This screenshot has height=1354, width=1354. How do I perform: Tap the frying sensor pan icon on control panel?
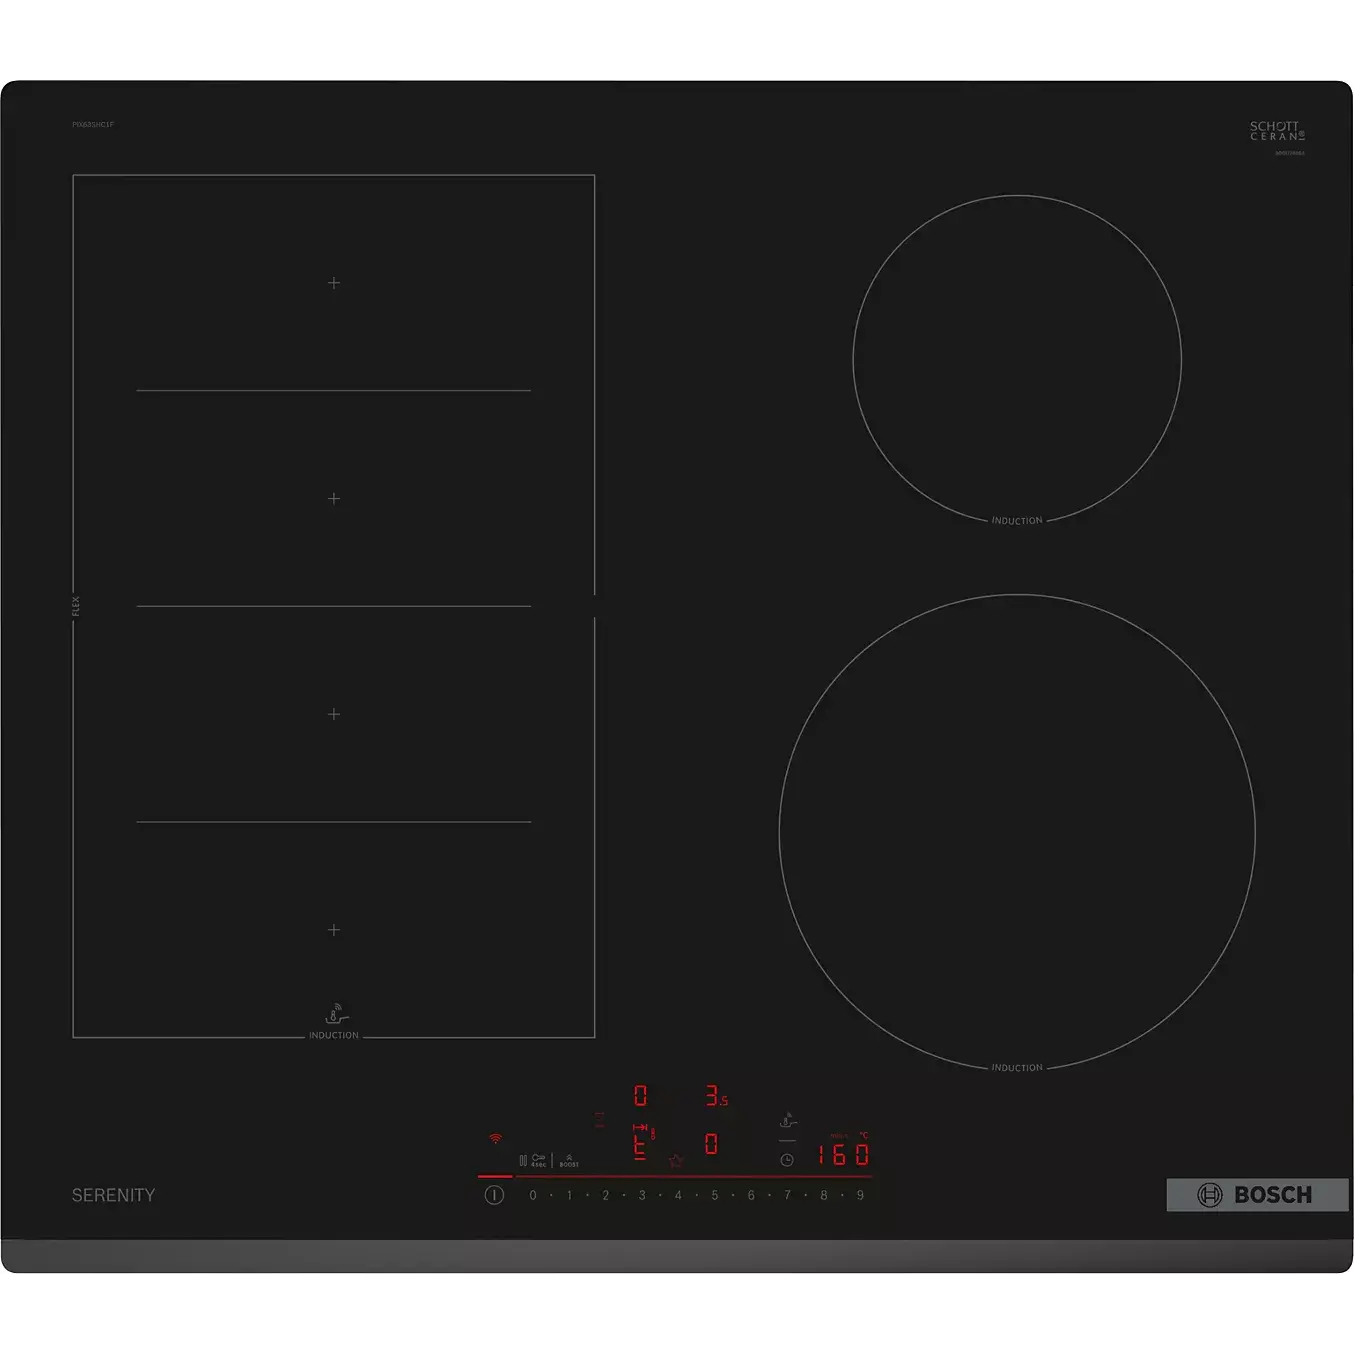pos(788,1120)
